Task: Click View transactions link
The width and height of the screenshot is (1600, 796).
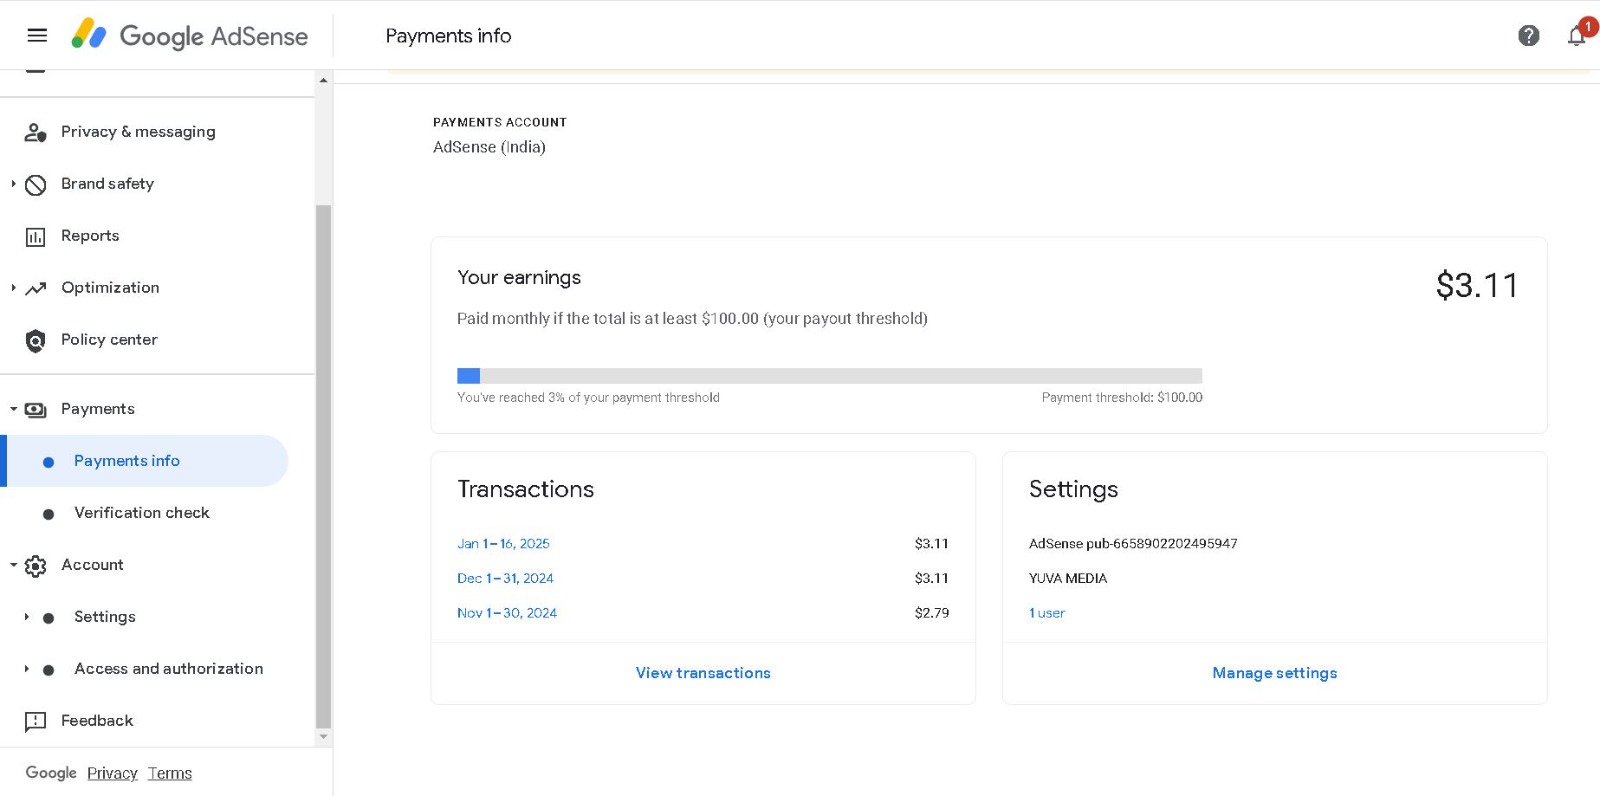Action: [x=703, y=673]
